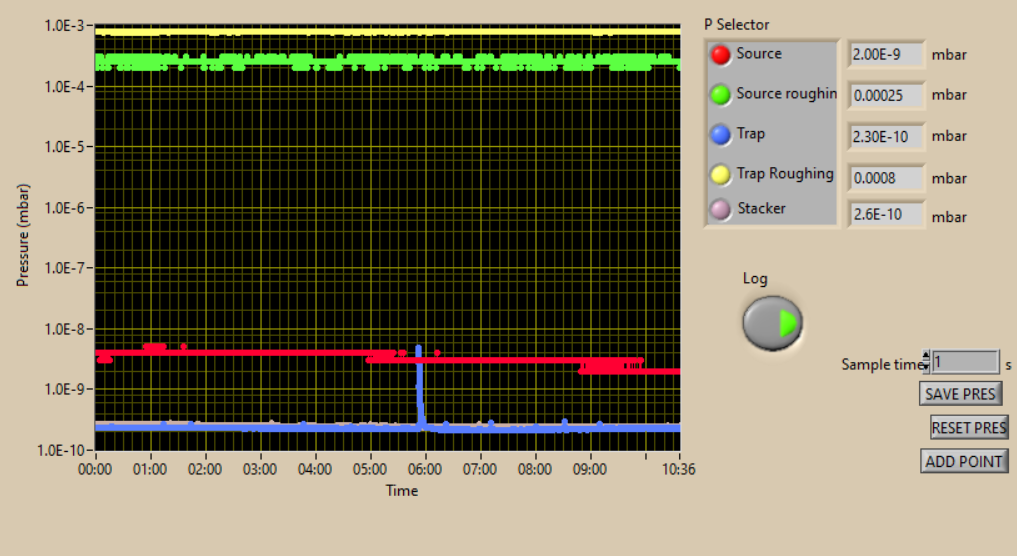The width and height of the screenshot is (1017, 556).
Task: Click the 1.0E-6 pressure axis label
Action: pos(64,208)
